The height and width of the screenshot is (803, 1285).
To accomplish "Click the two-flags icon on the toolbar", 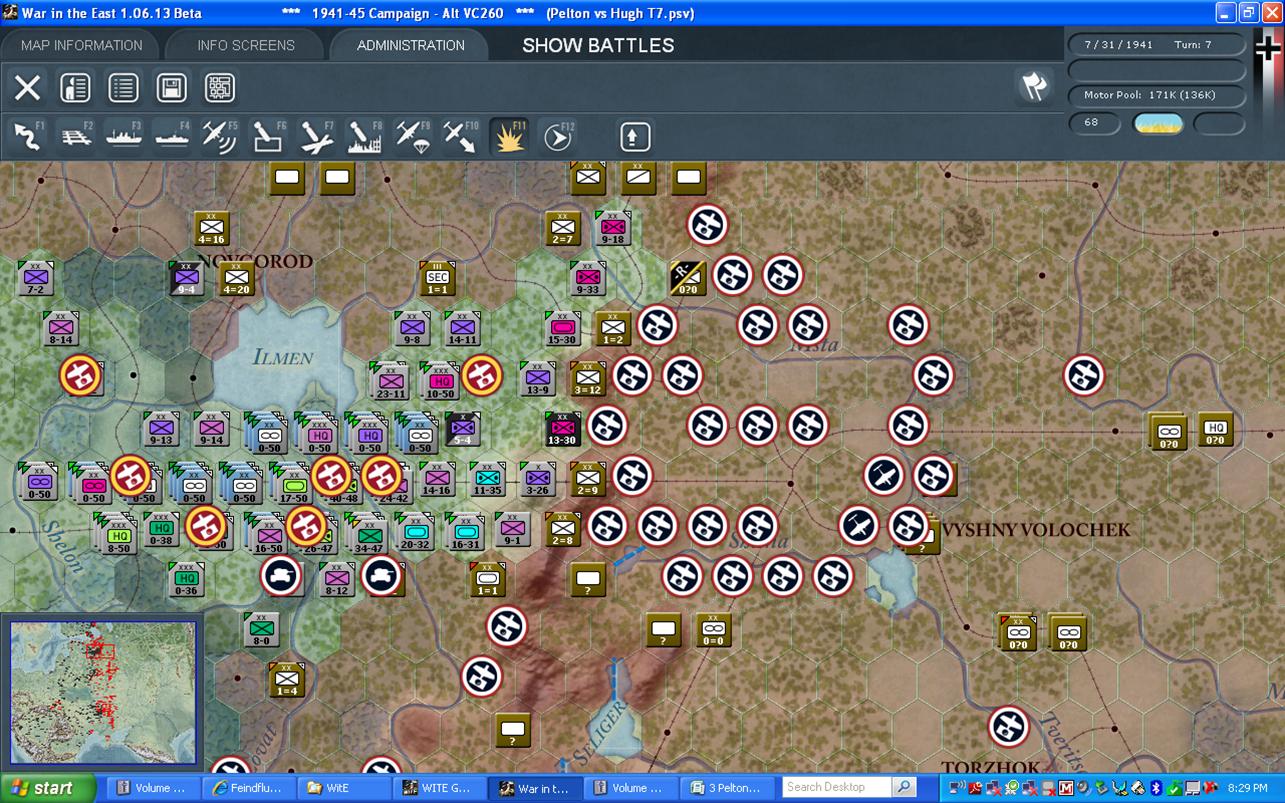I will (x=1034, y=86).
